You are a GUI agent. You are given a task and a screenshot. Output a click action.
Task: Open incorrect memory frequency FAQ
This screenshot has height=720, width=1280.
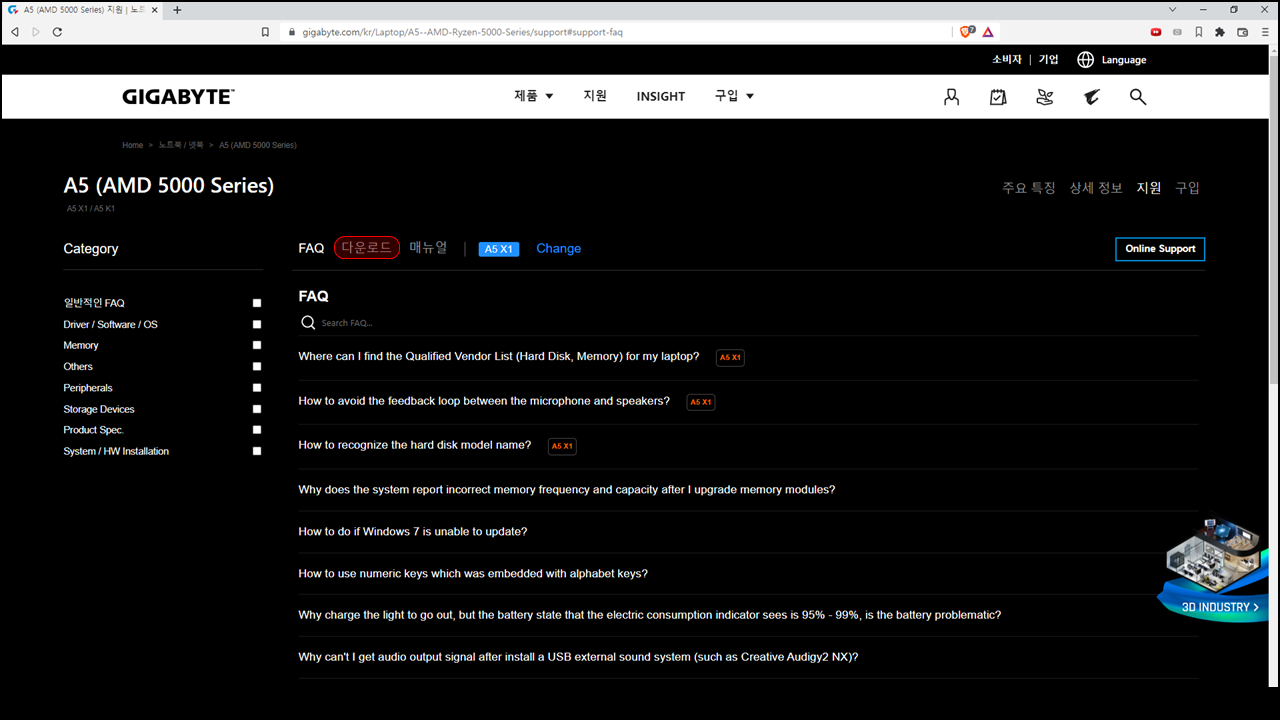(567, 490)
